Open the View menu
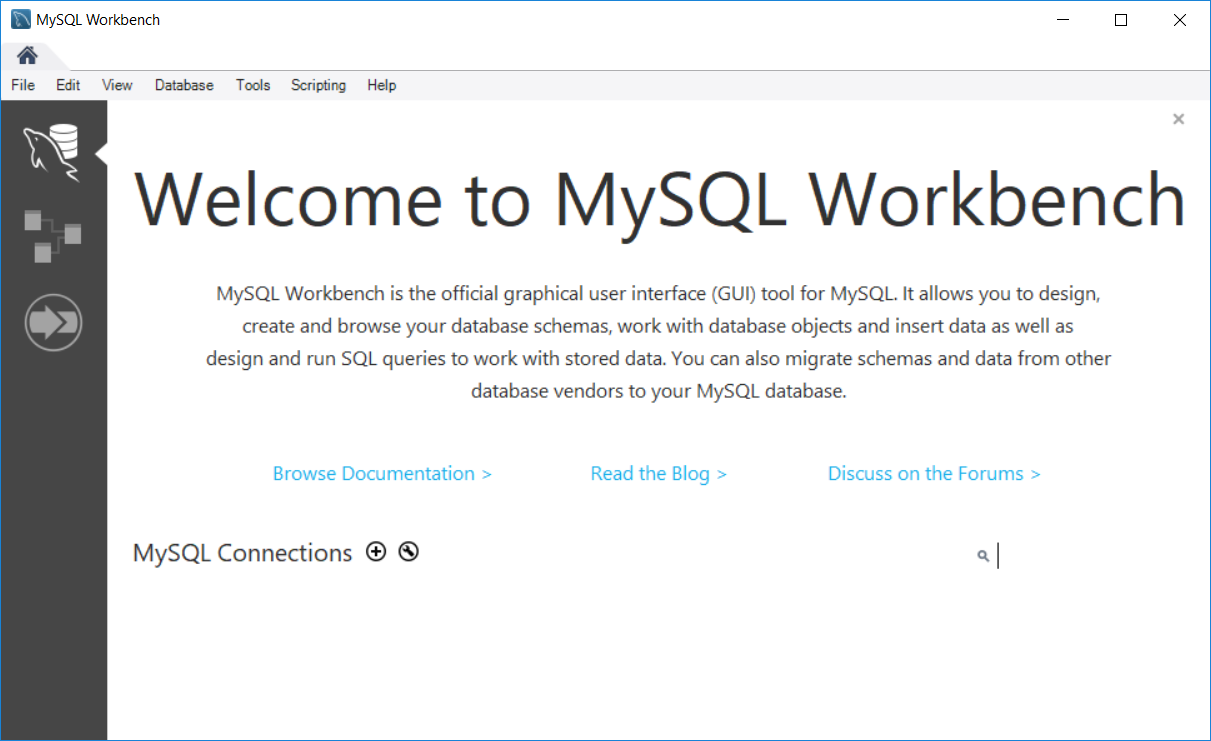Screen dimensions: 1211x741 pos(117,85)
